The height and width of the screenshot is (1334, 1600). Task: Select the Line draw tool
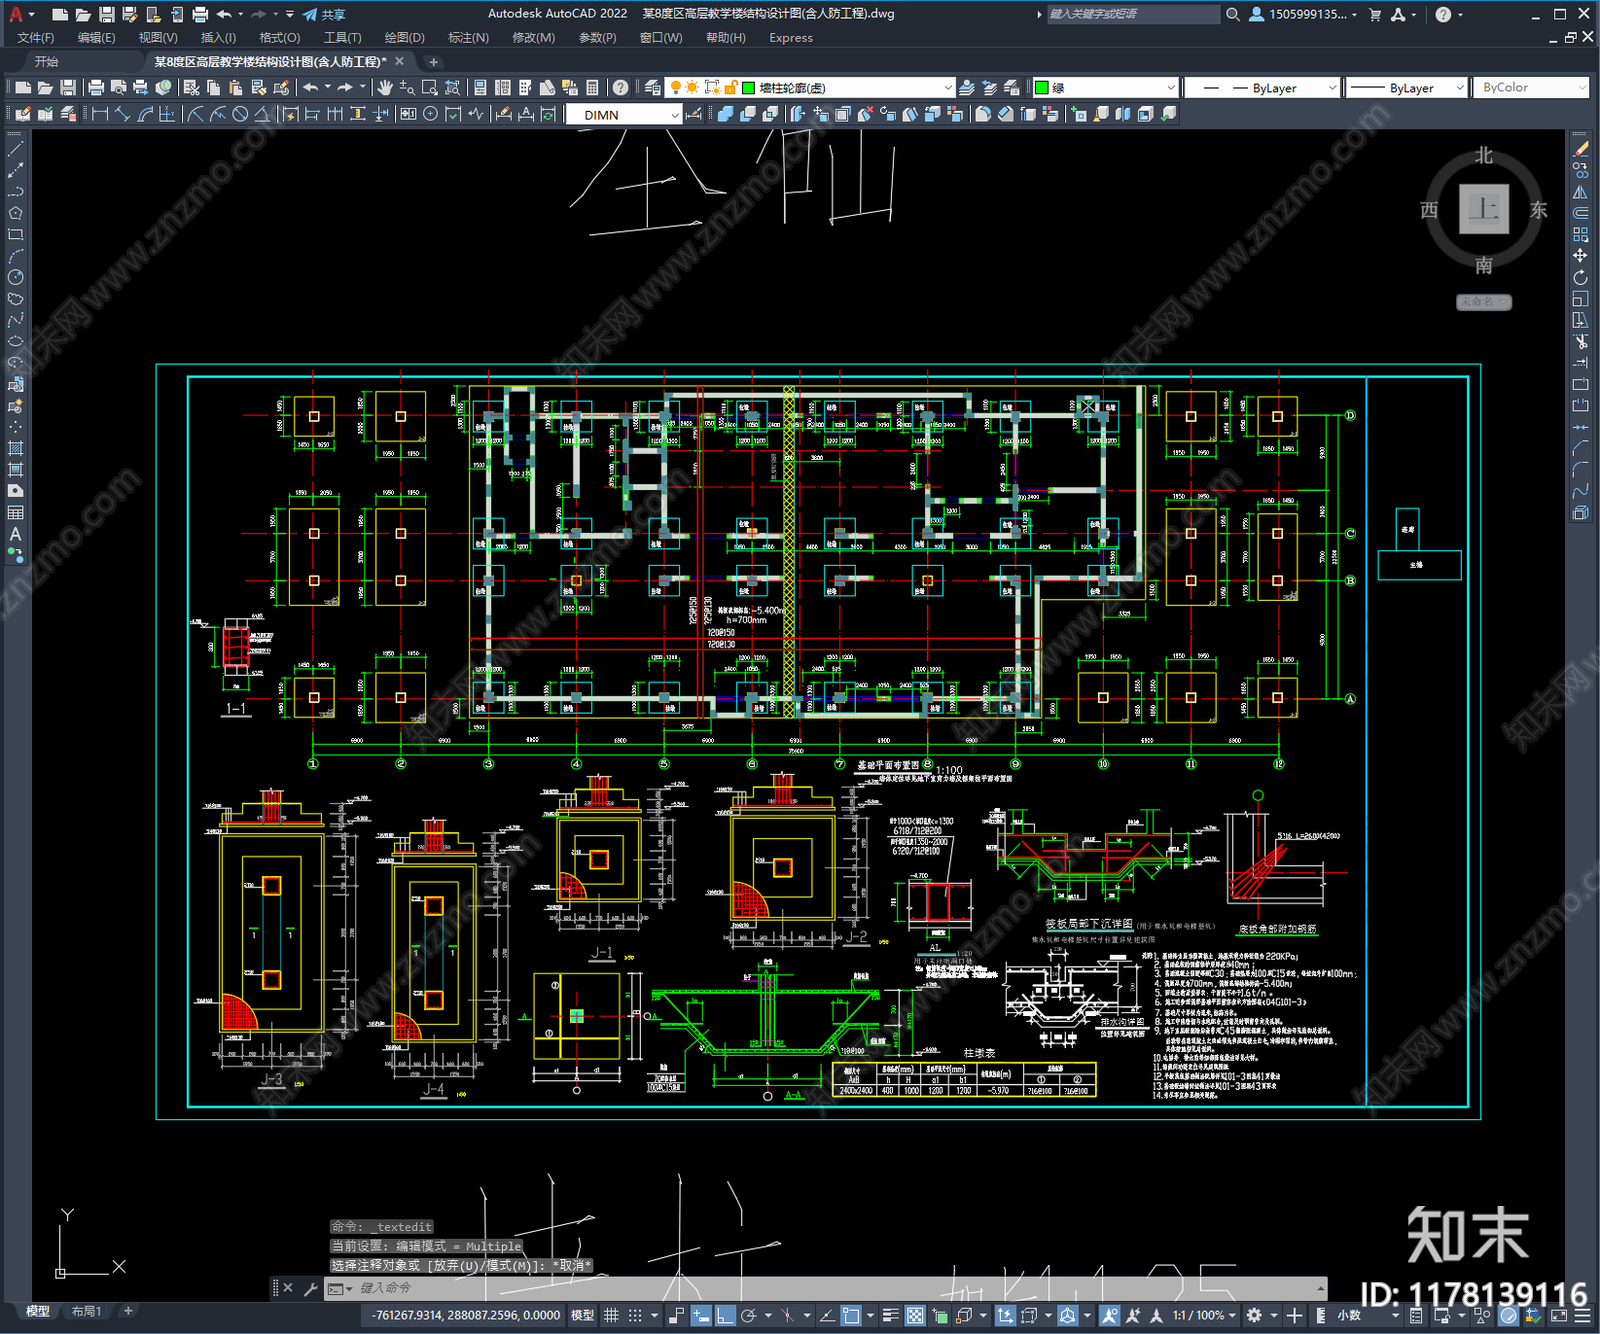(x=15, y=148)
